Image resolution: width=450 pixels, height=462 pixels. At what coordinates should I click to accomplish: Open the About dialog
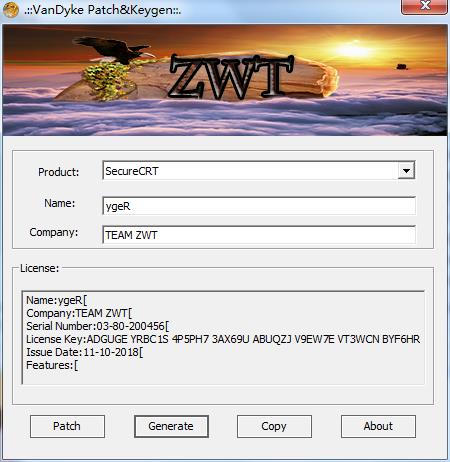click(378, 426)
